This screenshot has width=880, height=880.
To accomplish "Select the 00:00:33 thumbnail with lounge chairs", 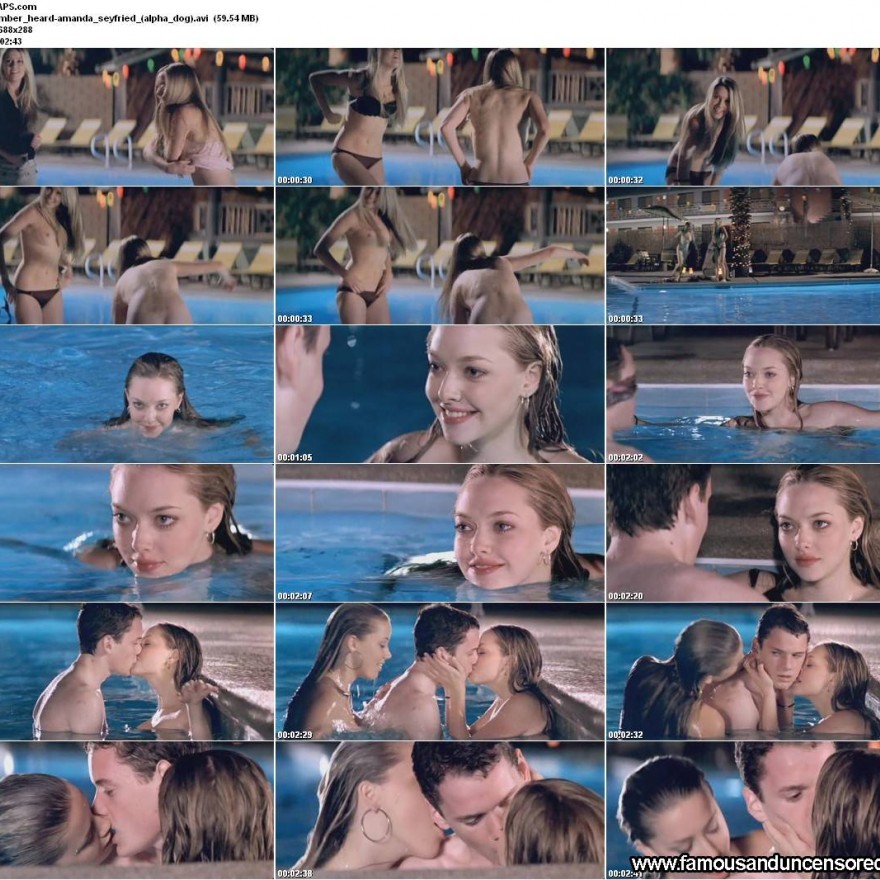I will [x=440, y=255].
